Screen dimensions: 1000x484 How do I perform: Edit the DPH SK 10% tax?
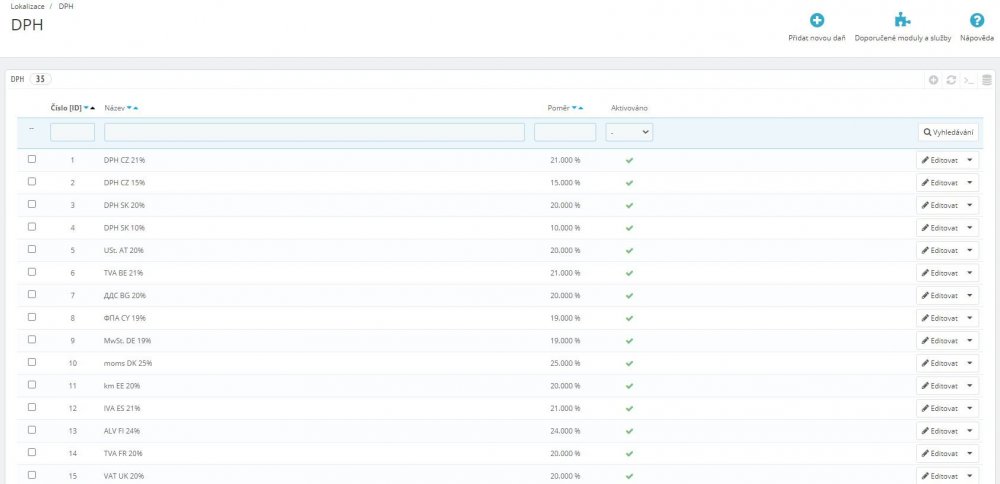click(x=940, y=228)
